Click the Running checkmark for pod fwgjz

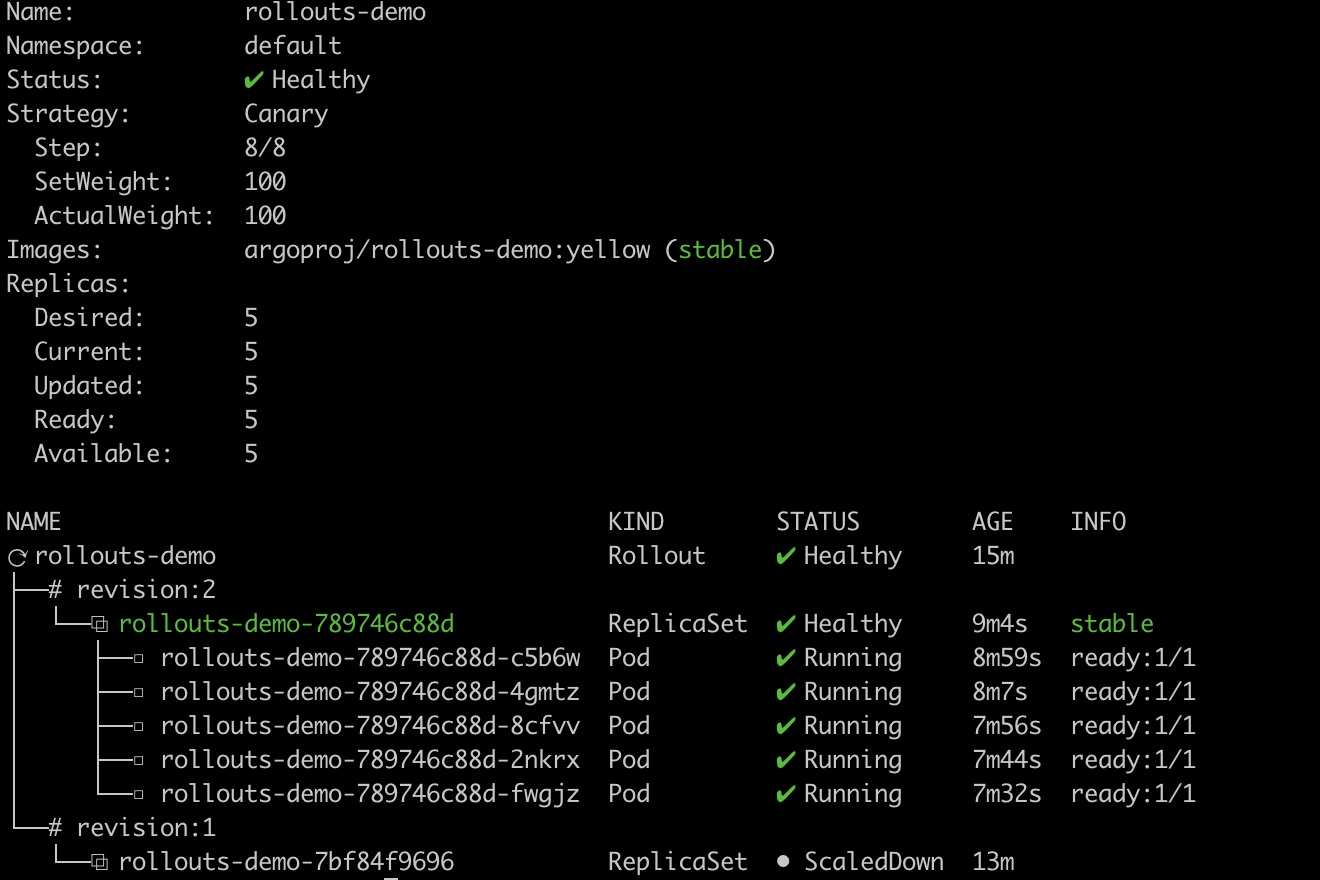point(786,794)
